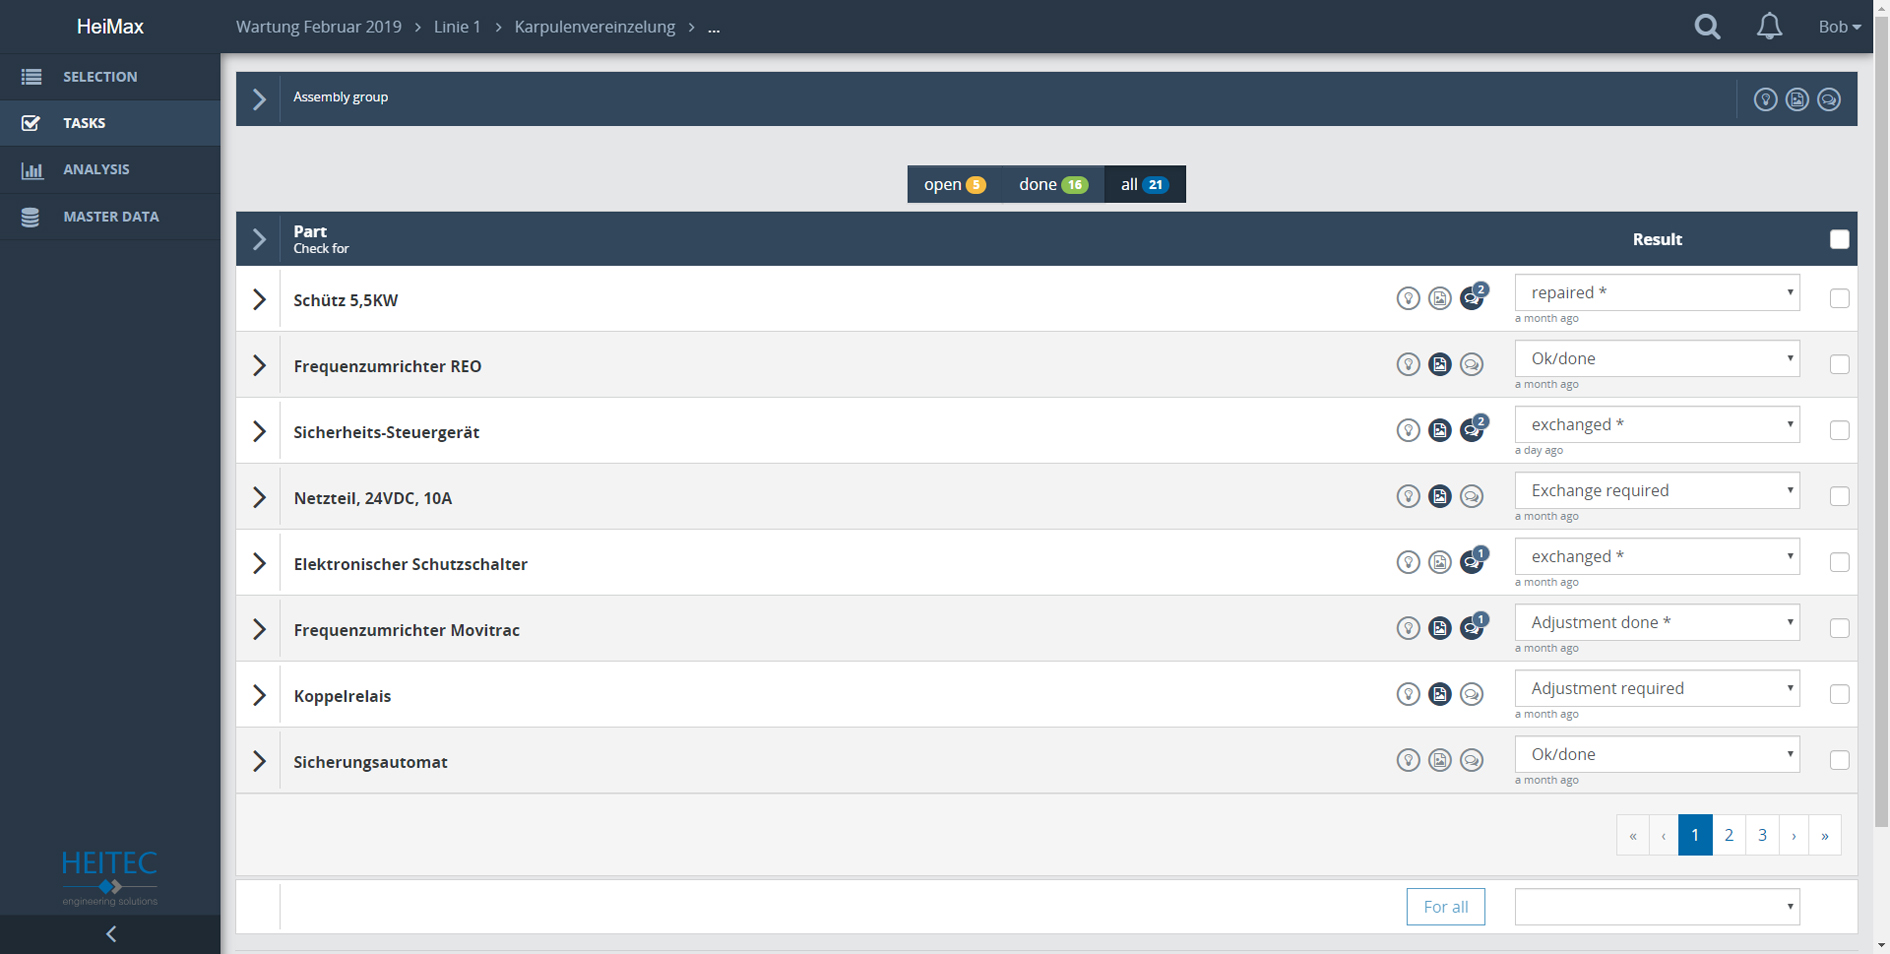
Task: Click the For all button
Action: point(1445,906)
